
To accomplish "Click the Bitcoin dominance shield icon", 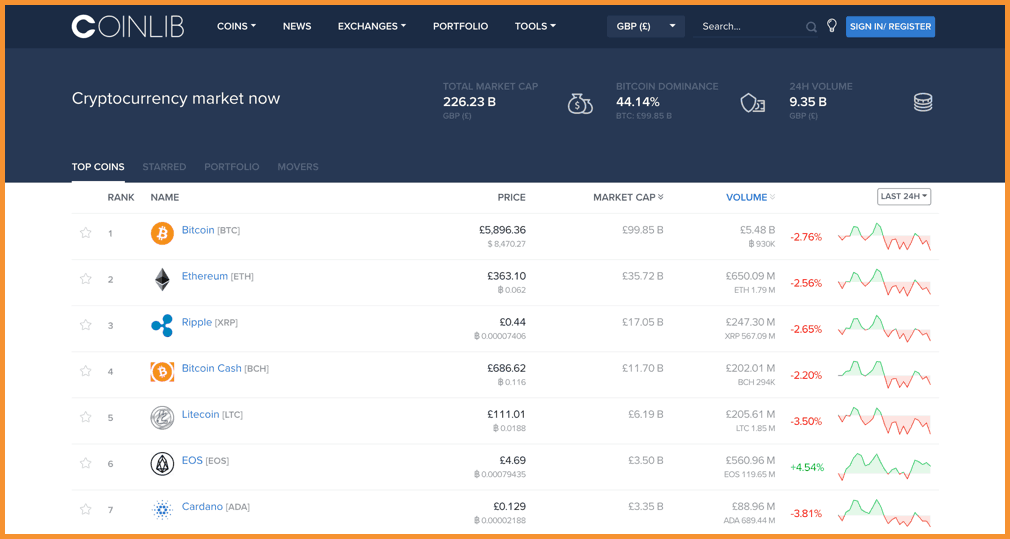I will 752,103.
